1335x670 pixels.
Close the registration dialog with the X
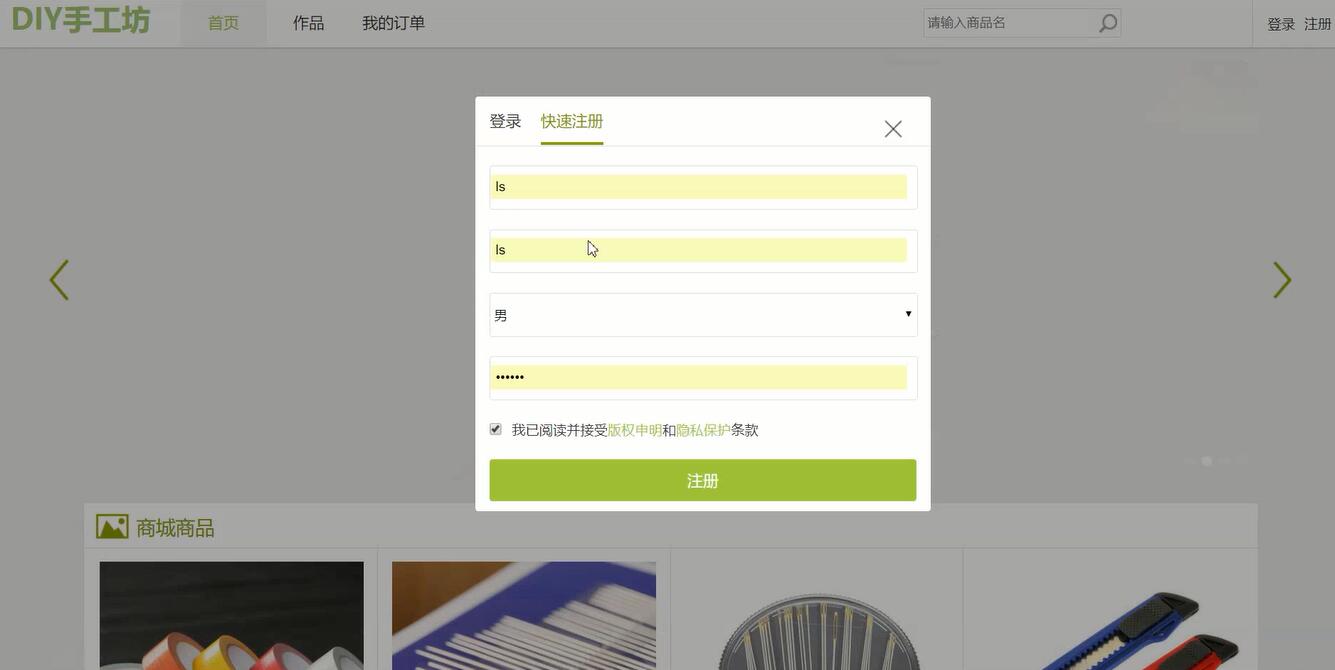(891, 128)
